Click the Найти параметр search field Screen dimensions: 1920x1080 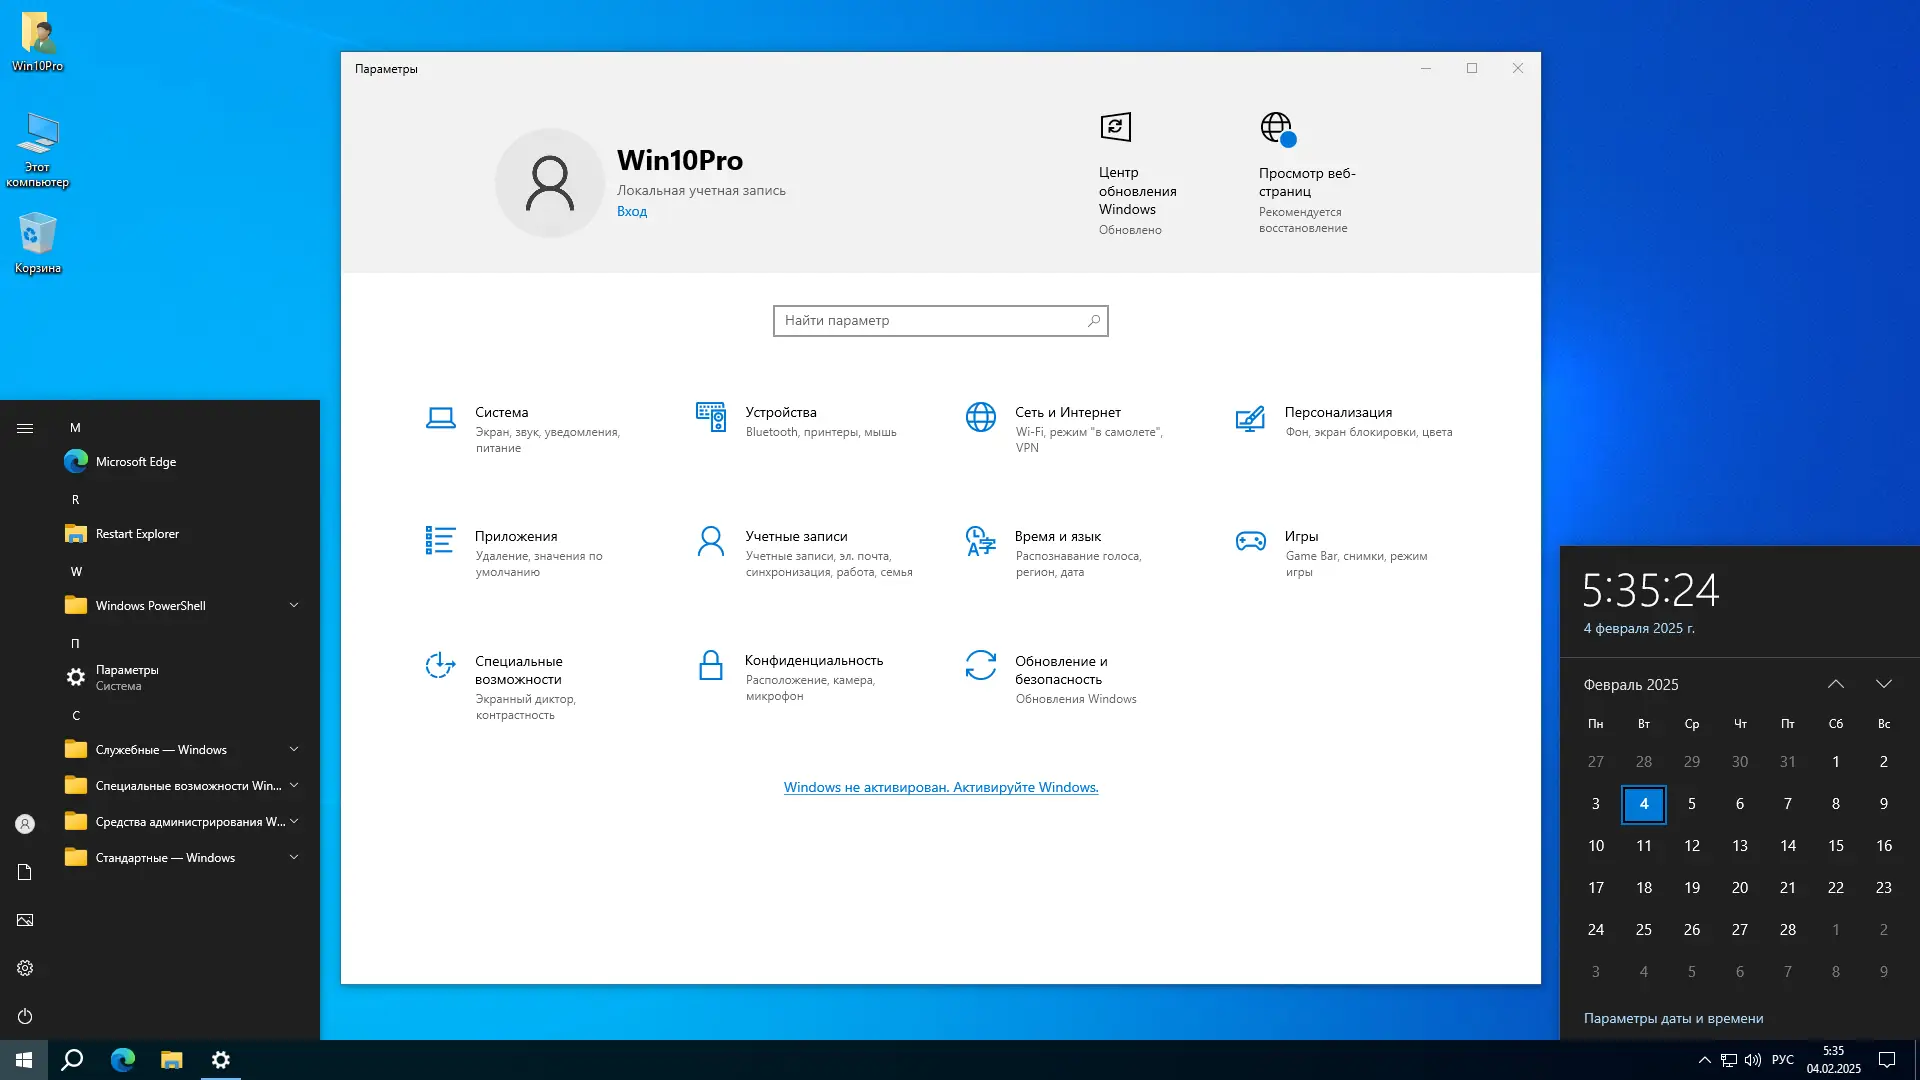pos(930,321)
